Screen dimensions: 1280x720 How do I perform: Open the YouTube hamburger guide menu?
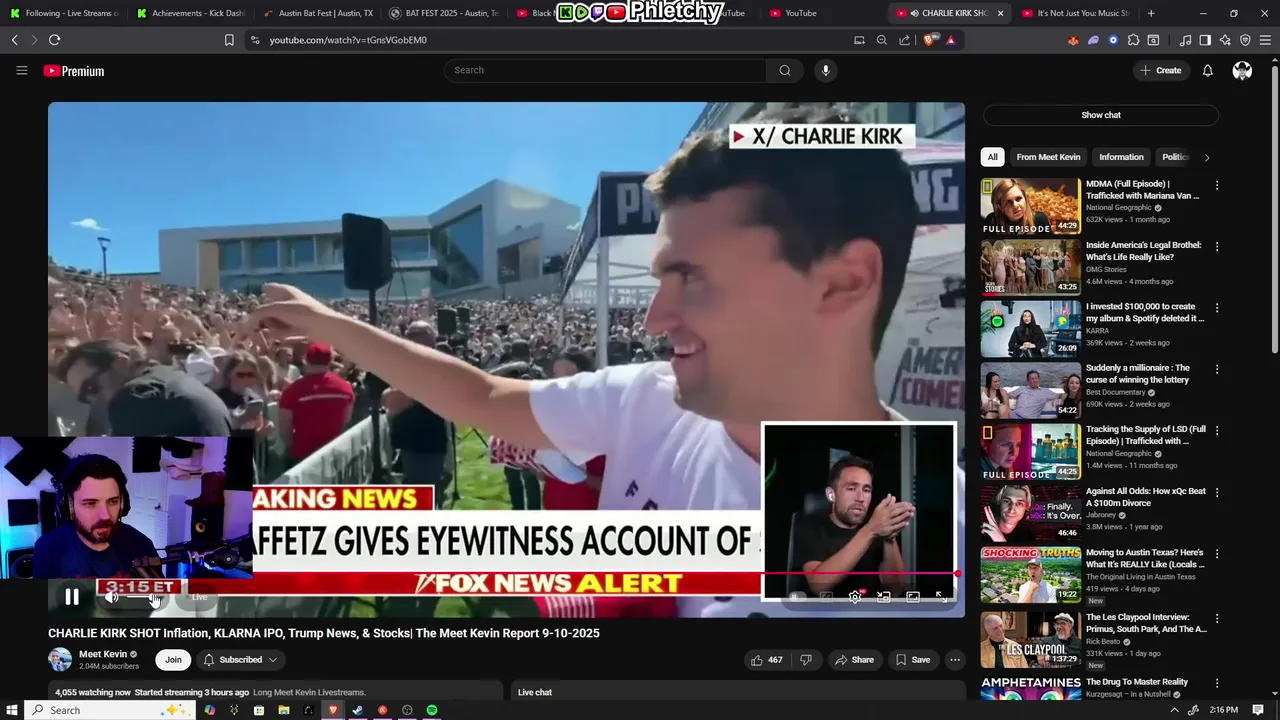[x=21, y=70]
